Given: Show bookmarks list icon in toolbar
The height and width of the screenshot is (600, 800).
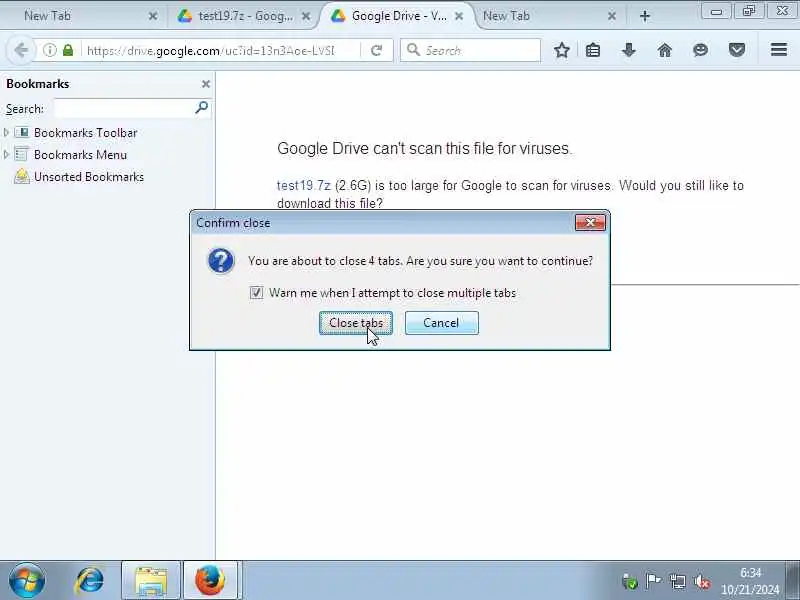Looking at the screenshot, I should pos(593,50).
